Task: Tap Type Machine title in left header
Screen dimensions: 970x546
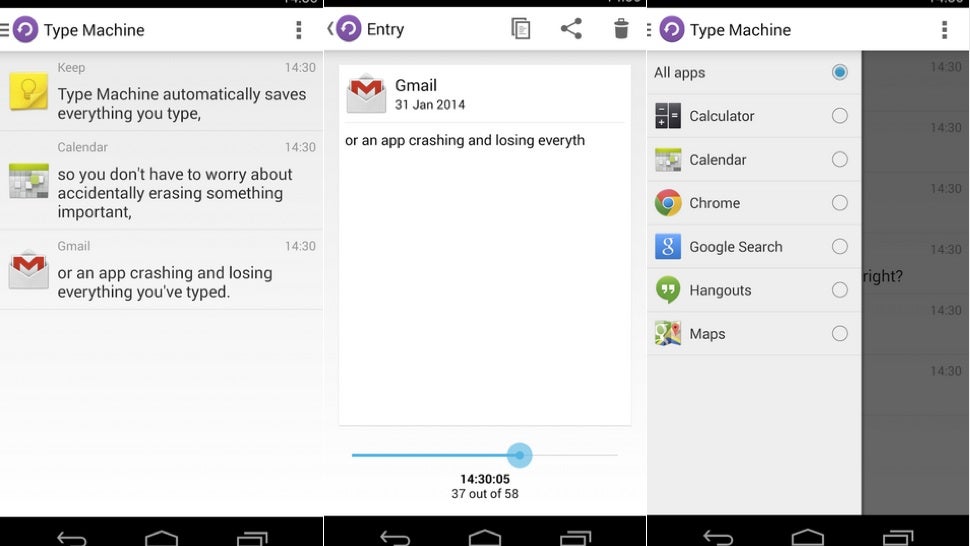Action: click(94, 30)
